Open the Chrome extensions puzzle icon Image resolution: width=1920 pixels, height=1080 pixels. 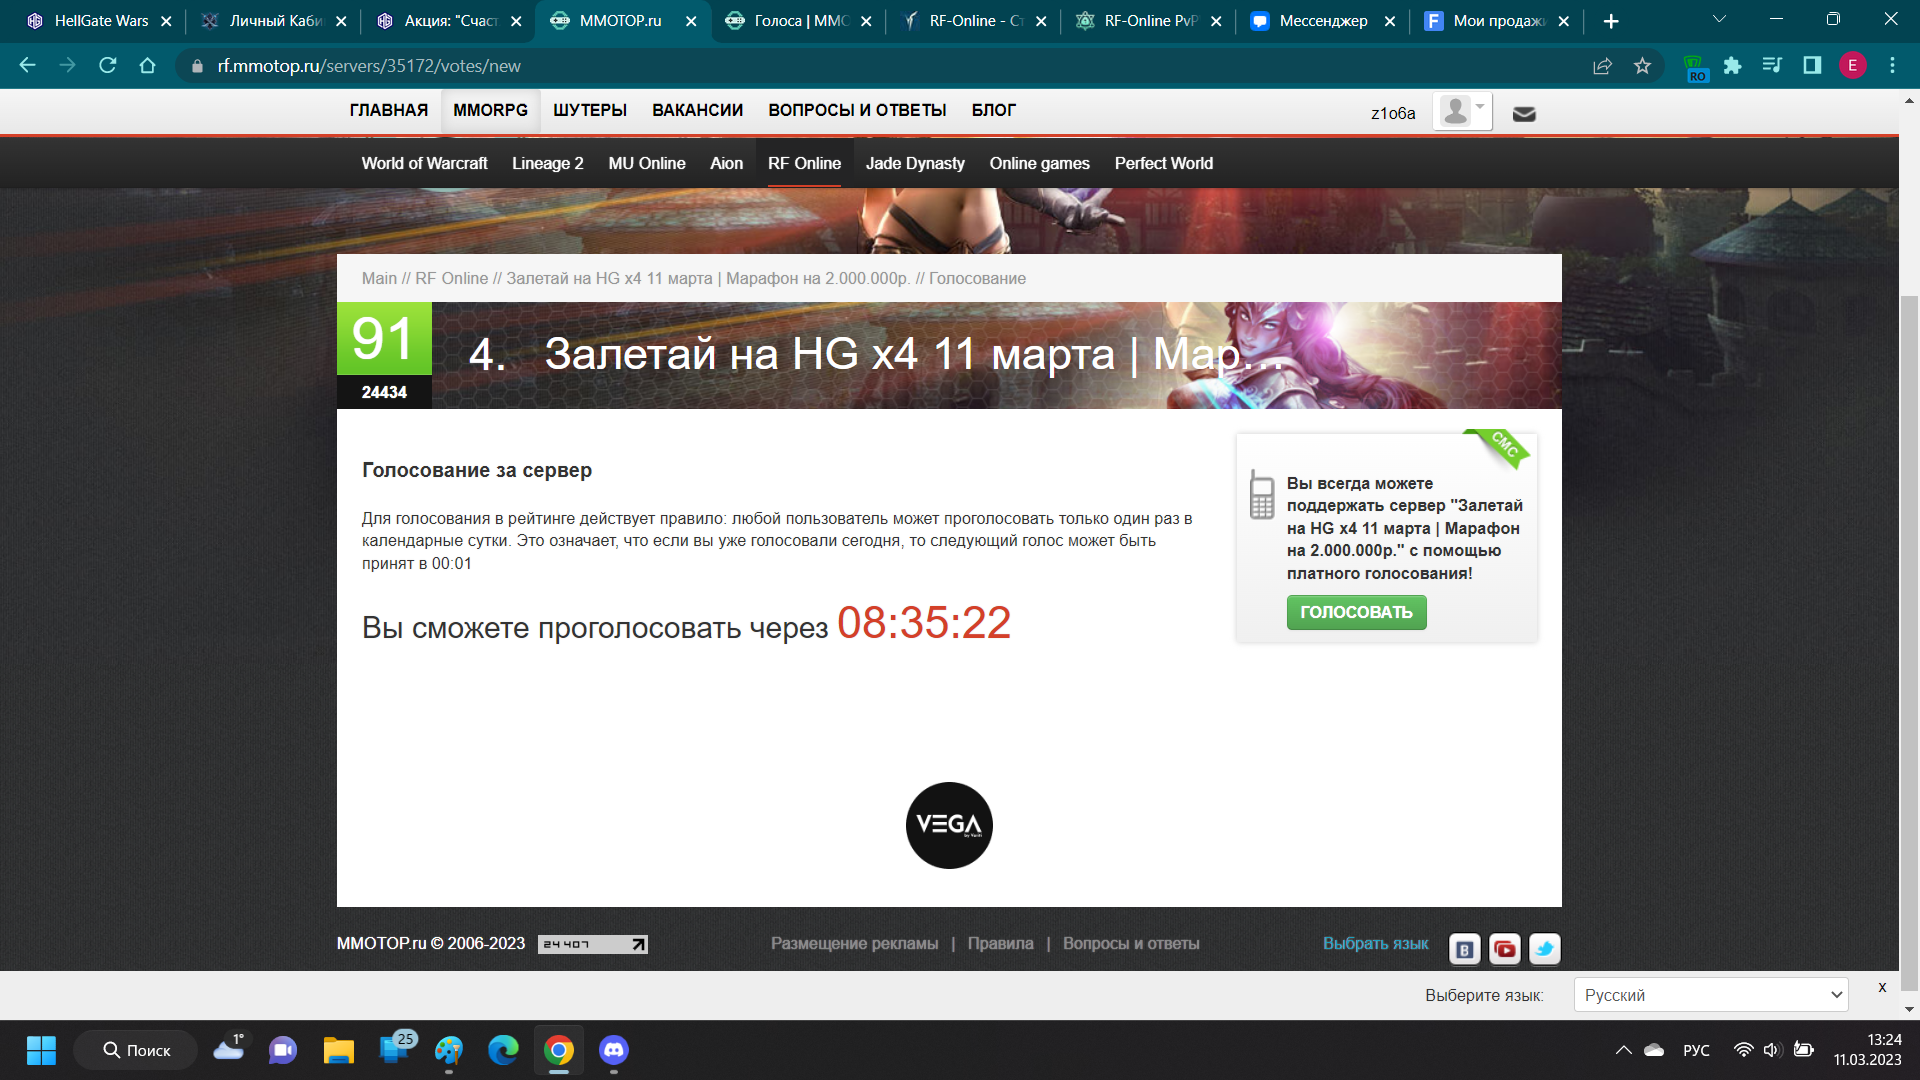[x=1732, y=65]
